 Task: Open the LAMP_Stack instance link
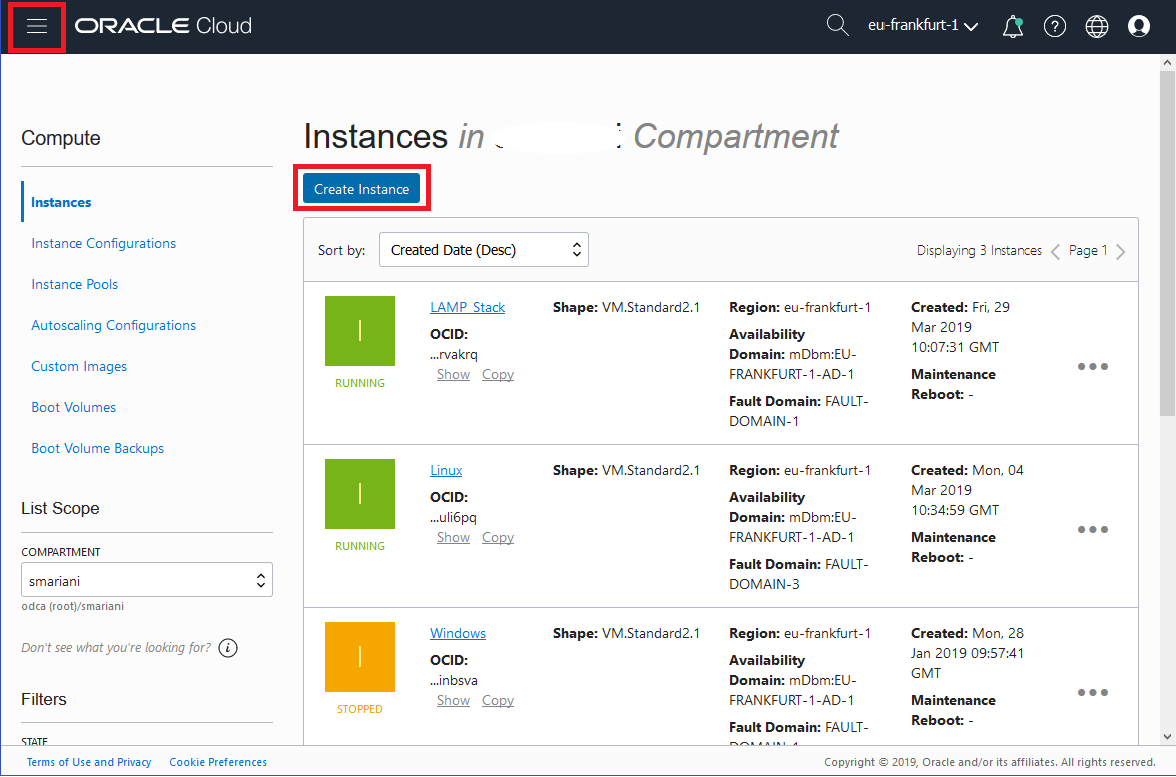pos(467,308)
